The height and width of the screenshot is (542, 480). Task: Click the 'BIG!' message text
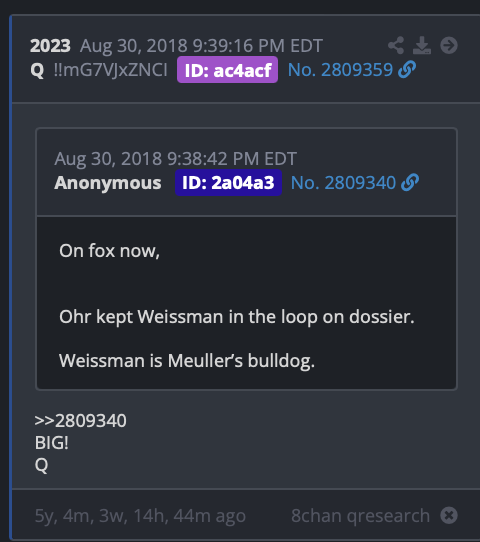52,442
